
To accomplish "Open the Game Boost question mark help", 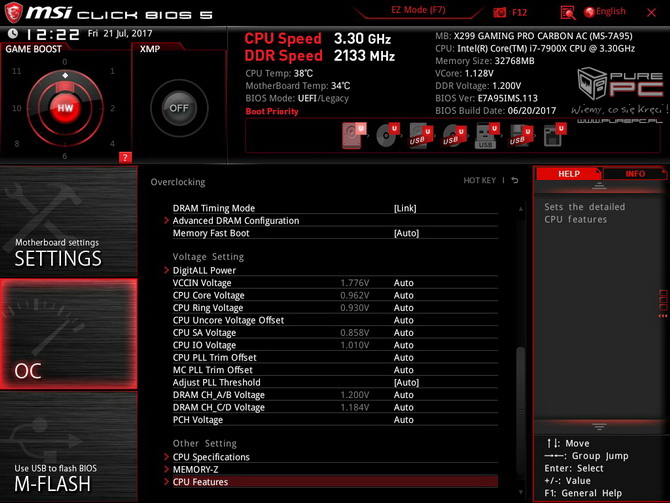I will [x=125, y=157].
